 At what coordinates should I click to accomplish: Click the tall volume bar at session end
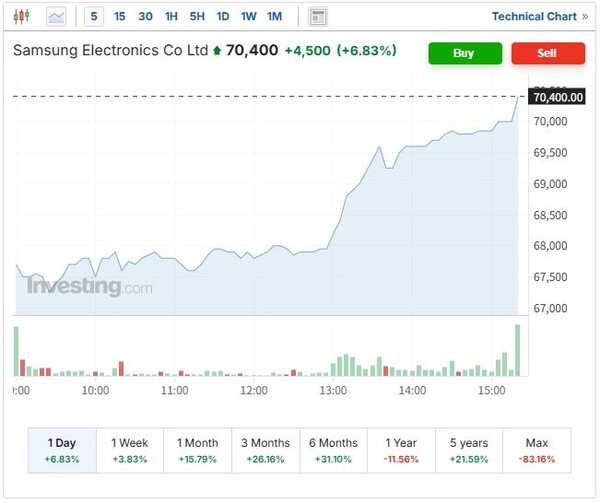pyautogui.click(x=517, y=350)
